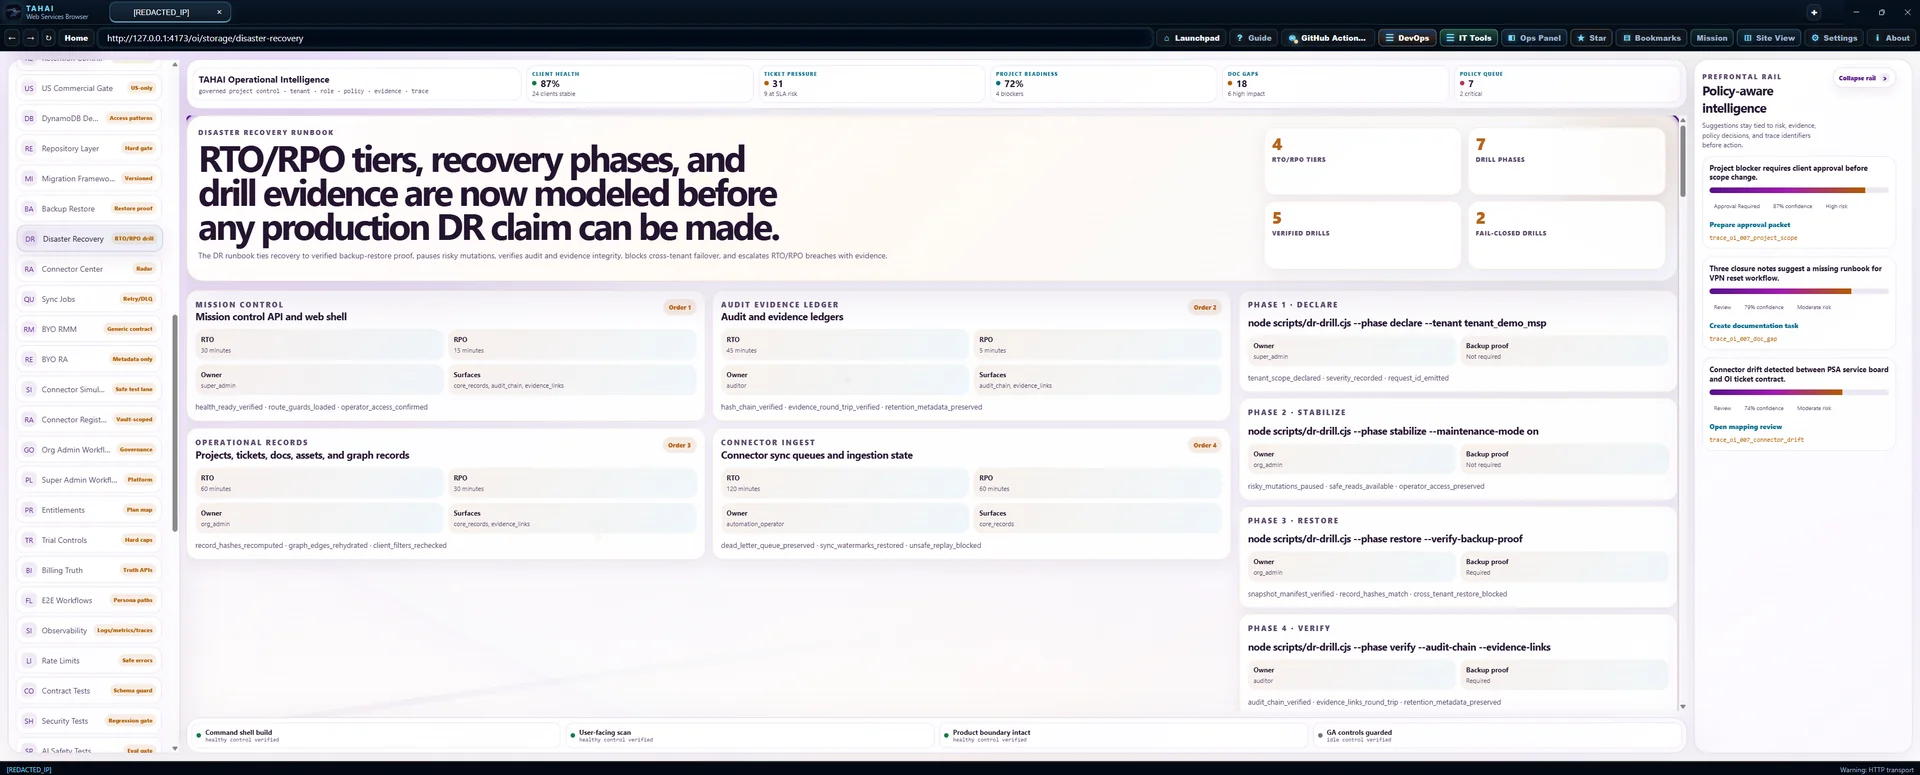Click the URL address field
Screen dimensions: 1920x775
click(x=625, y=38)
